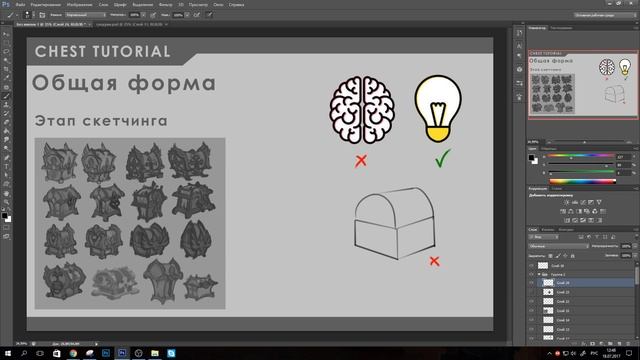Select the Zoom tool

point(6,202)
